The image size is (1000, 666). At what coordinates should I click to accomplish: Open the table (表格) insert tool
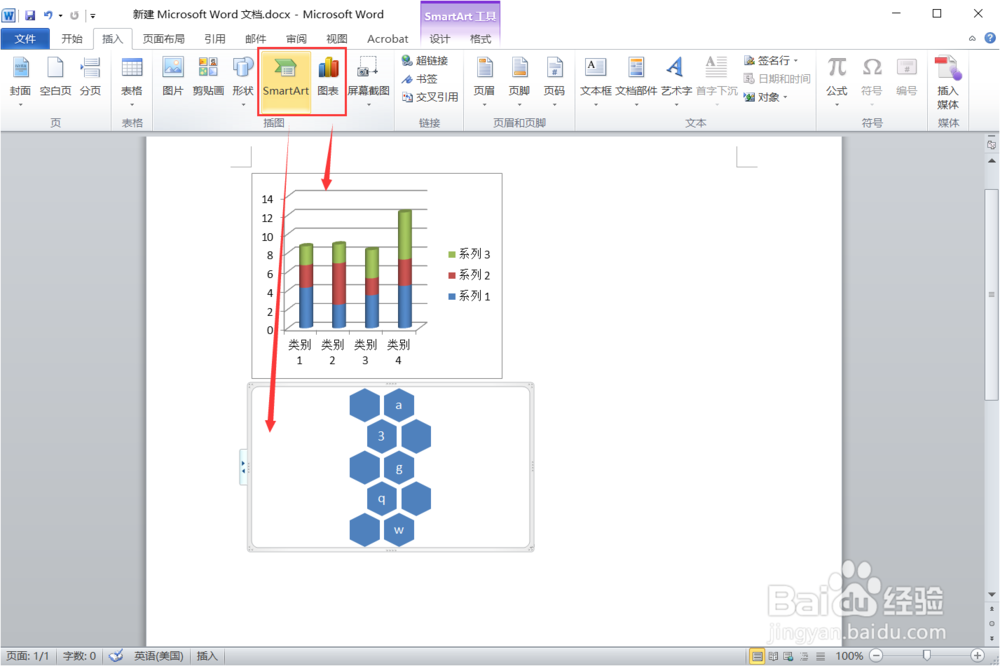click(x=132, y=81)
